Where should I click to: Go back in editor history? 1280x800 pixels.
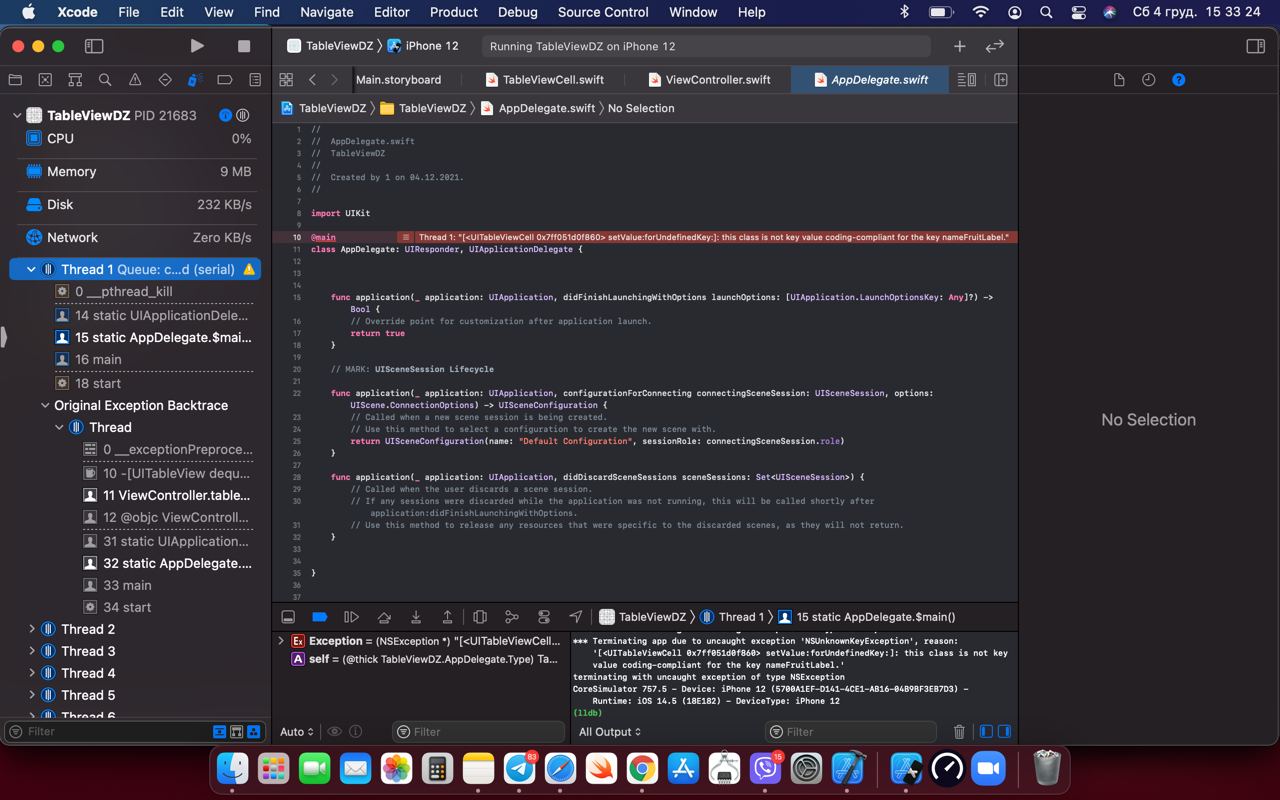coord(312,80)
